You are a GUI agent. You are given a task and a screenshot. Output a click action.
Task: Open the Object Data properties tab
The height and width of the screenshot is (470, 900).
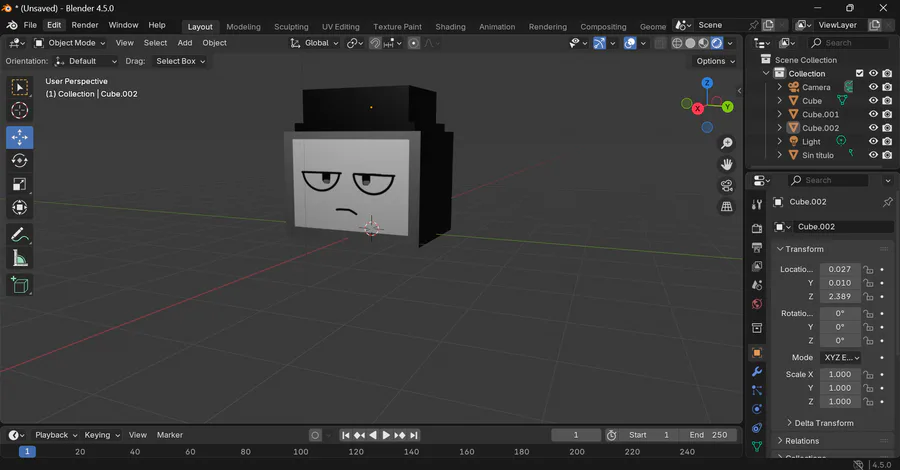pyautogui.click(x=757, y=446)
